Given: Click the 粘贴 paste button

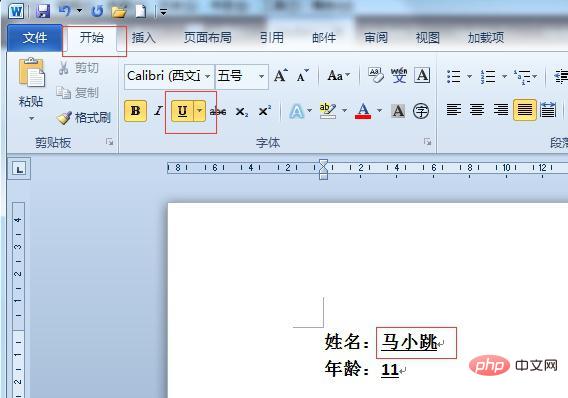Looking at the screenshot, I should 32,72.
